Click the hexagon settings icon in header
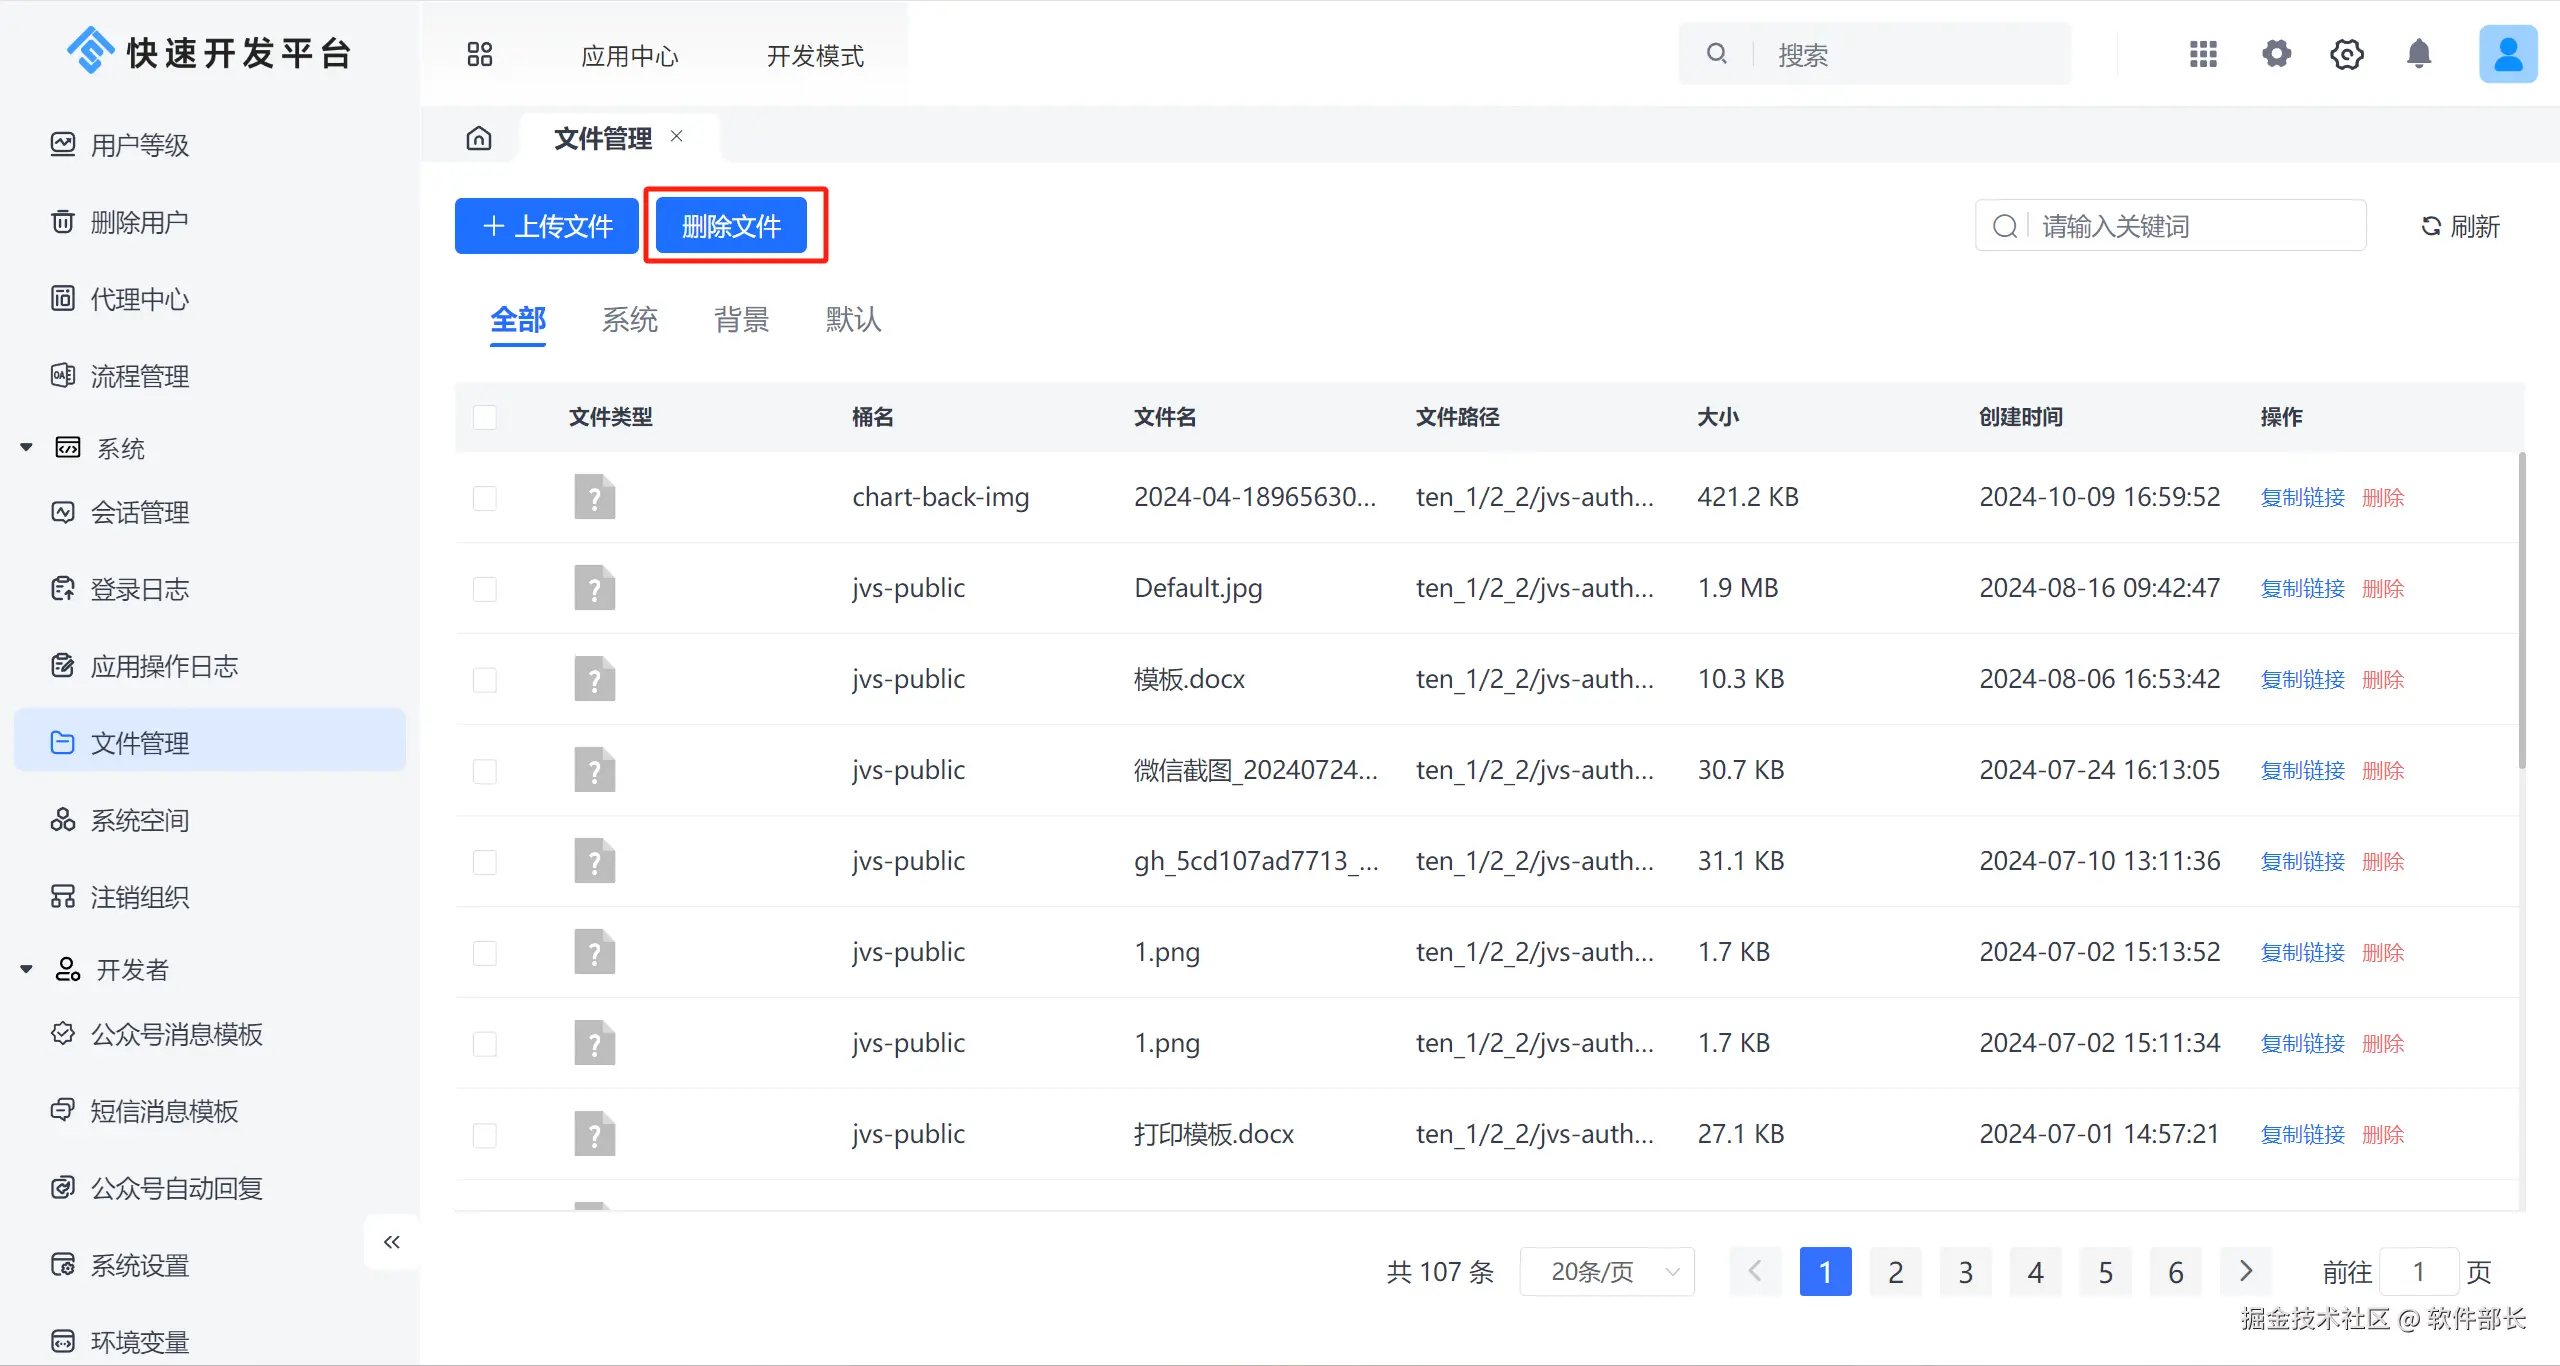The image size is (2560, 1366). point(2346,54)
